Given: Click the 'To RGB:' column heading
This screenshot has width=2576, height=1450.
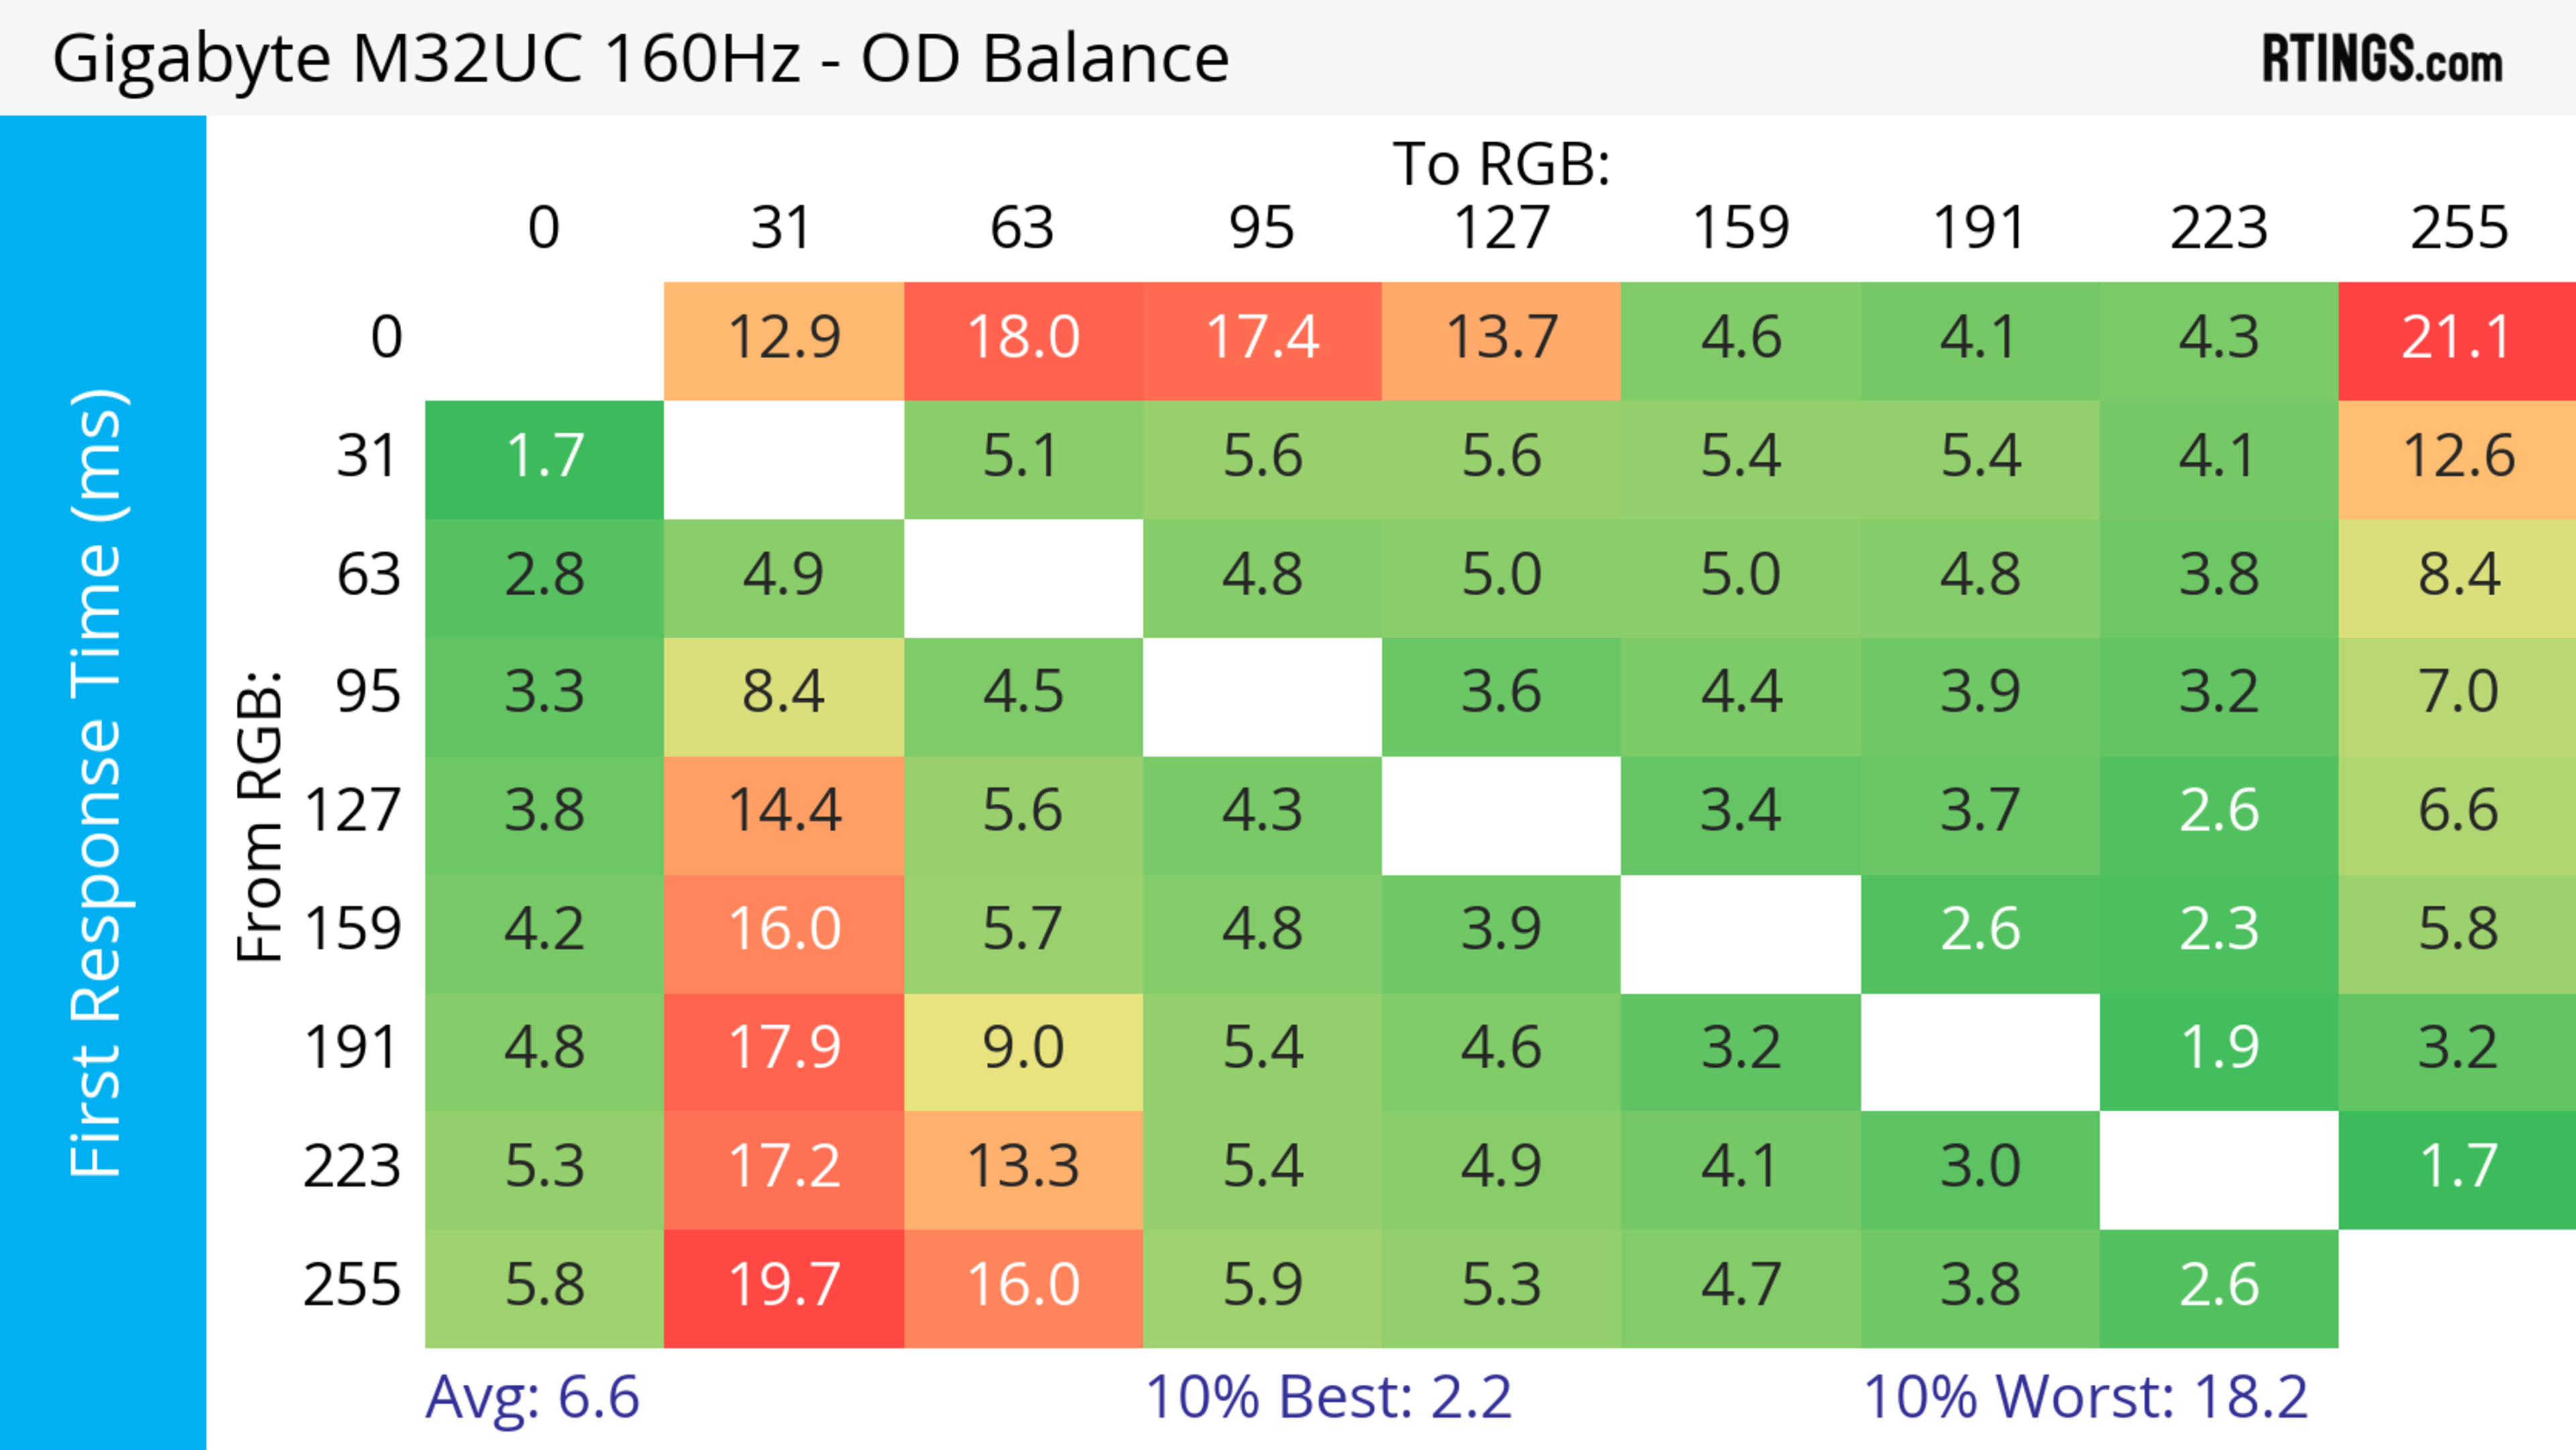Looking at the screenshot, I should [x=1501, y=164].
